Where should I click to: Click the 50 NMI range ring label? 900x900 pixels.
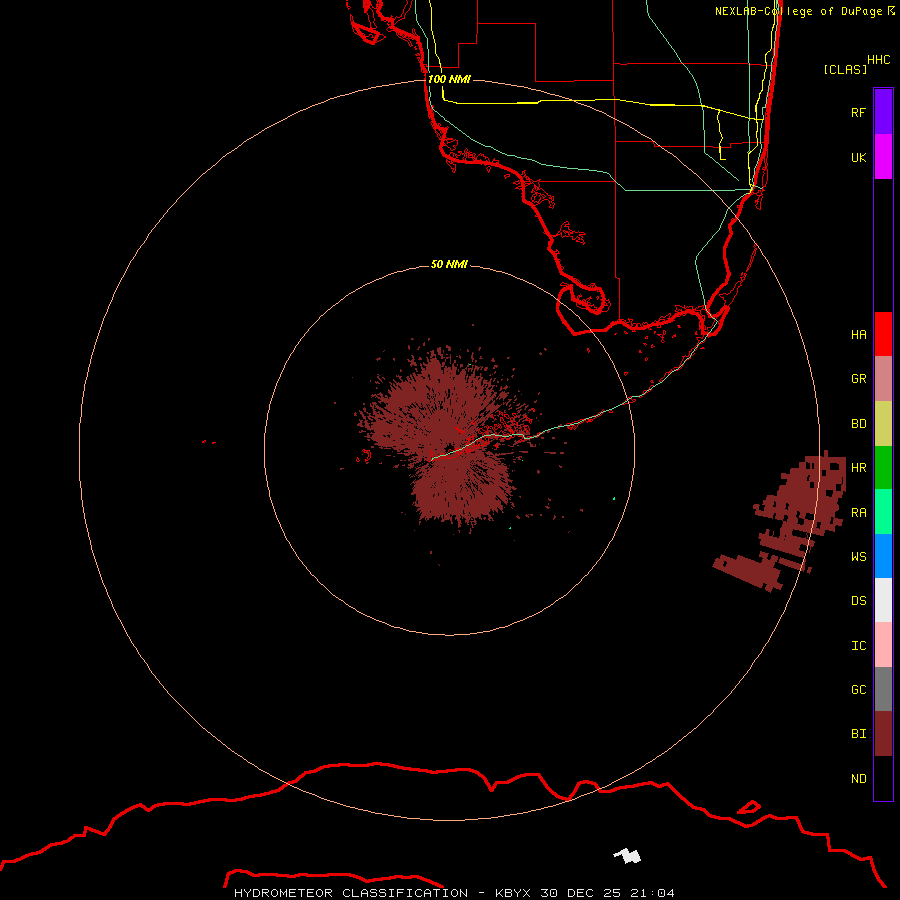tap(449, 264)
